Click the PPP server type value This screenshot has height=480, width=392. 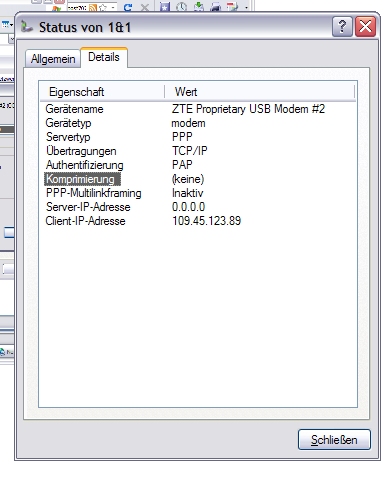(182, 137)
